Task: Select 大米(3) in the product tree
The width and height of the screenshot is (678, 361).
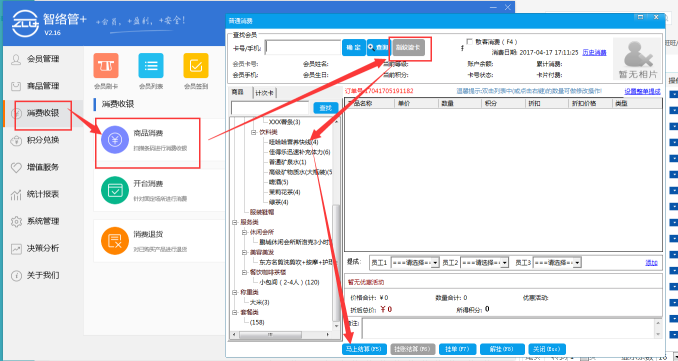Action: click(x=259, y=302)
